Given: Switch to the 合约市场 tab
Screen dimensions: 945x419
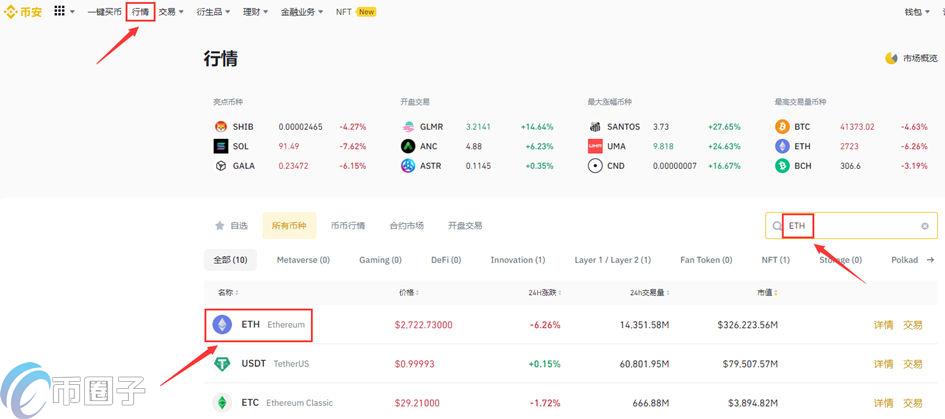Looking at the screenshot, I should (x=407, y=226).
